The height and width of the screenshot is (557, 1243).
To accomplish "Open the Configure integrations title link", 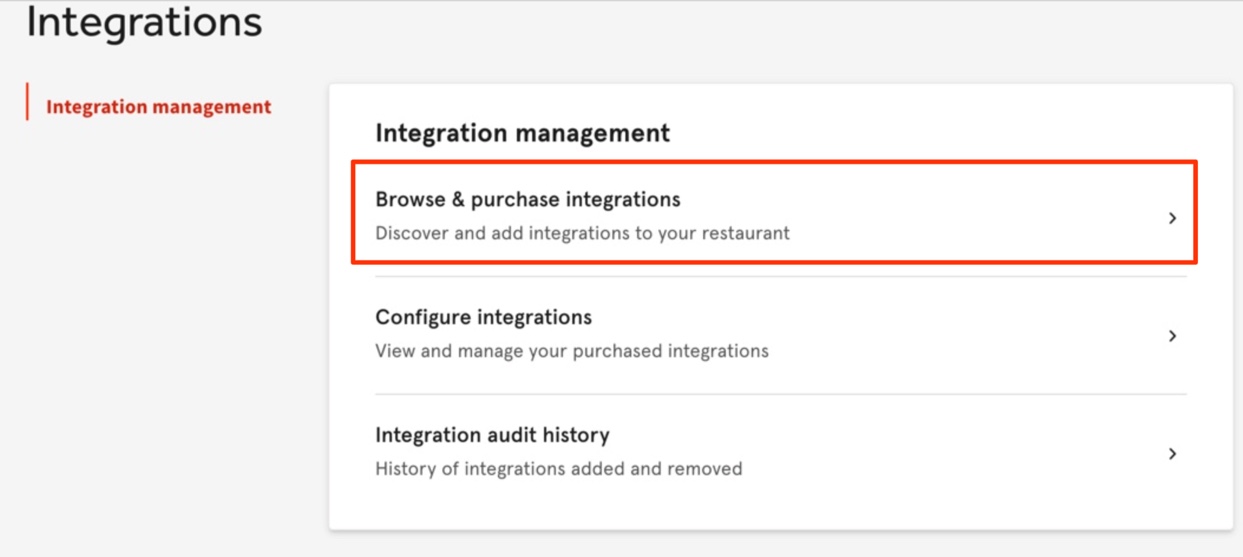I will click(x=483, y=318).
